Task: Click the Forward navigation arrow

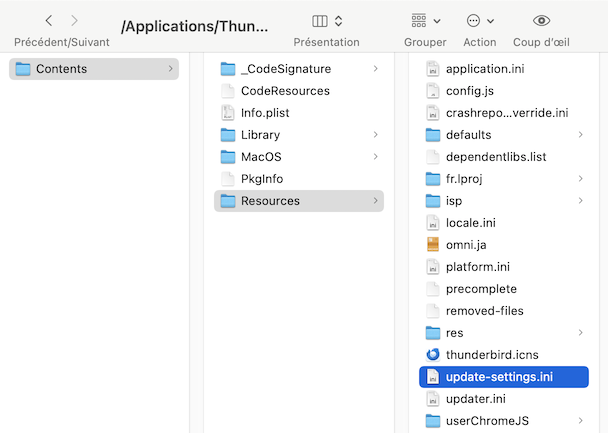Action: tap(74, 20)
